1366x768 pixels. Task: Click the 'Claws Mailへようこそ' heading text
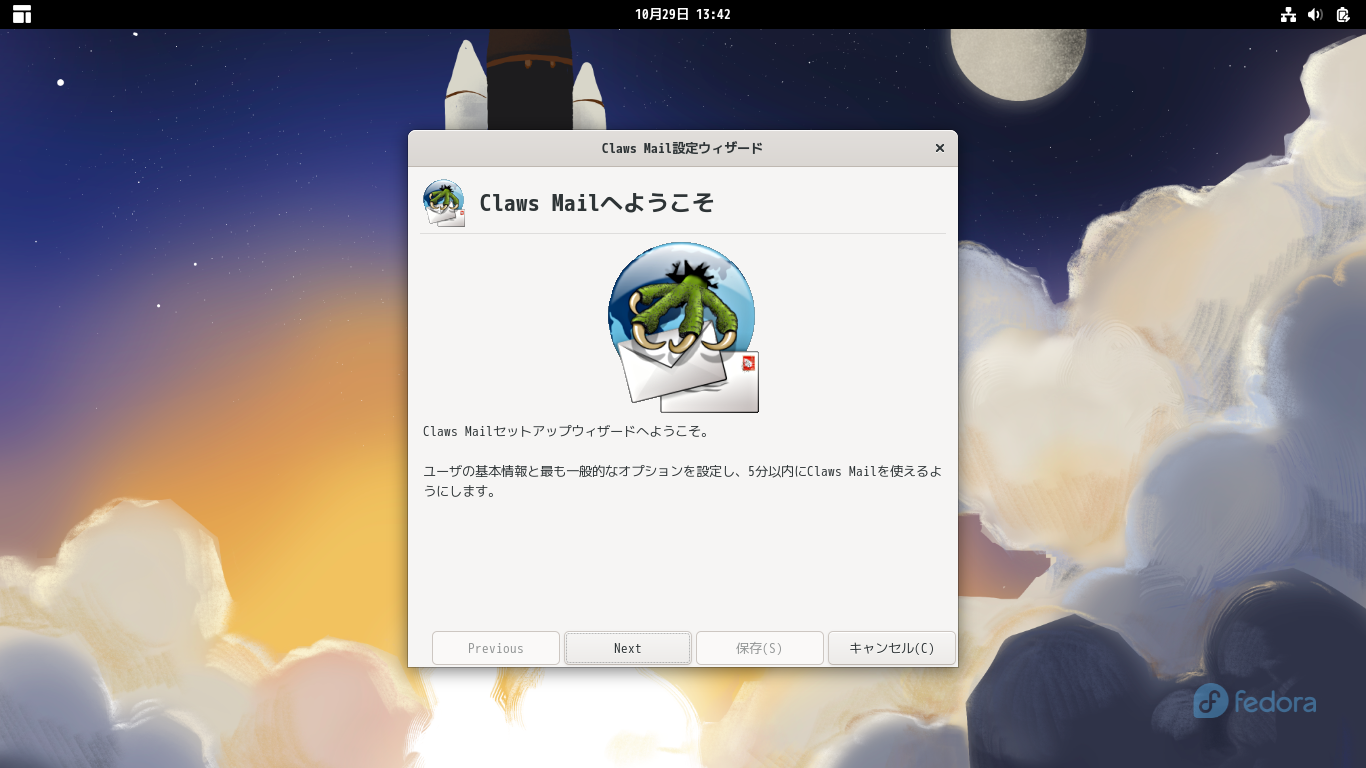pos(597,203)
